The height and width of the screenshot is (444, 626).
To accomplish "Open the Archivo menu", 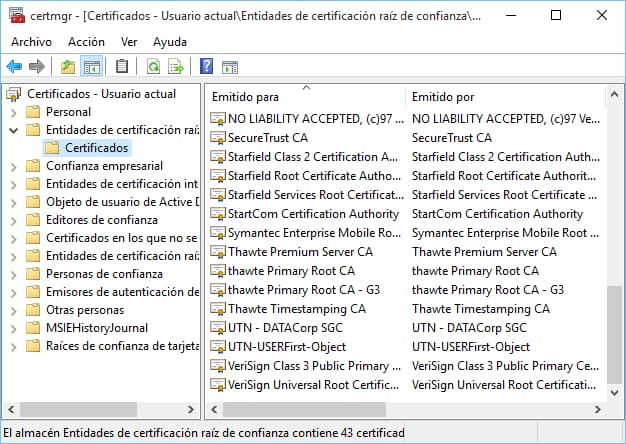I will click(x=31, y=42).
